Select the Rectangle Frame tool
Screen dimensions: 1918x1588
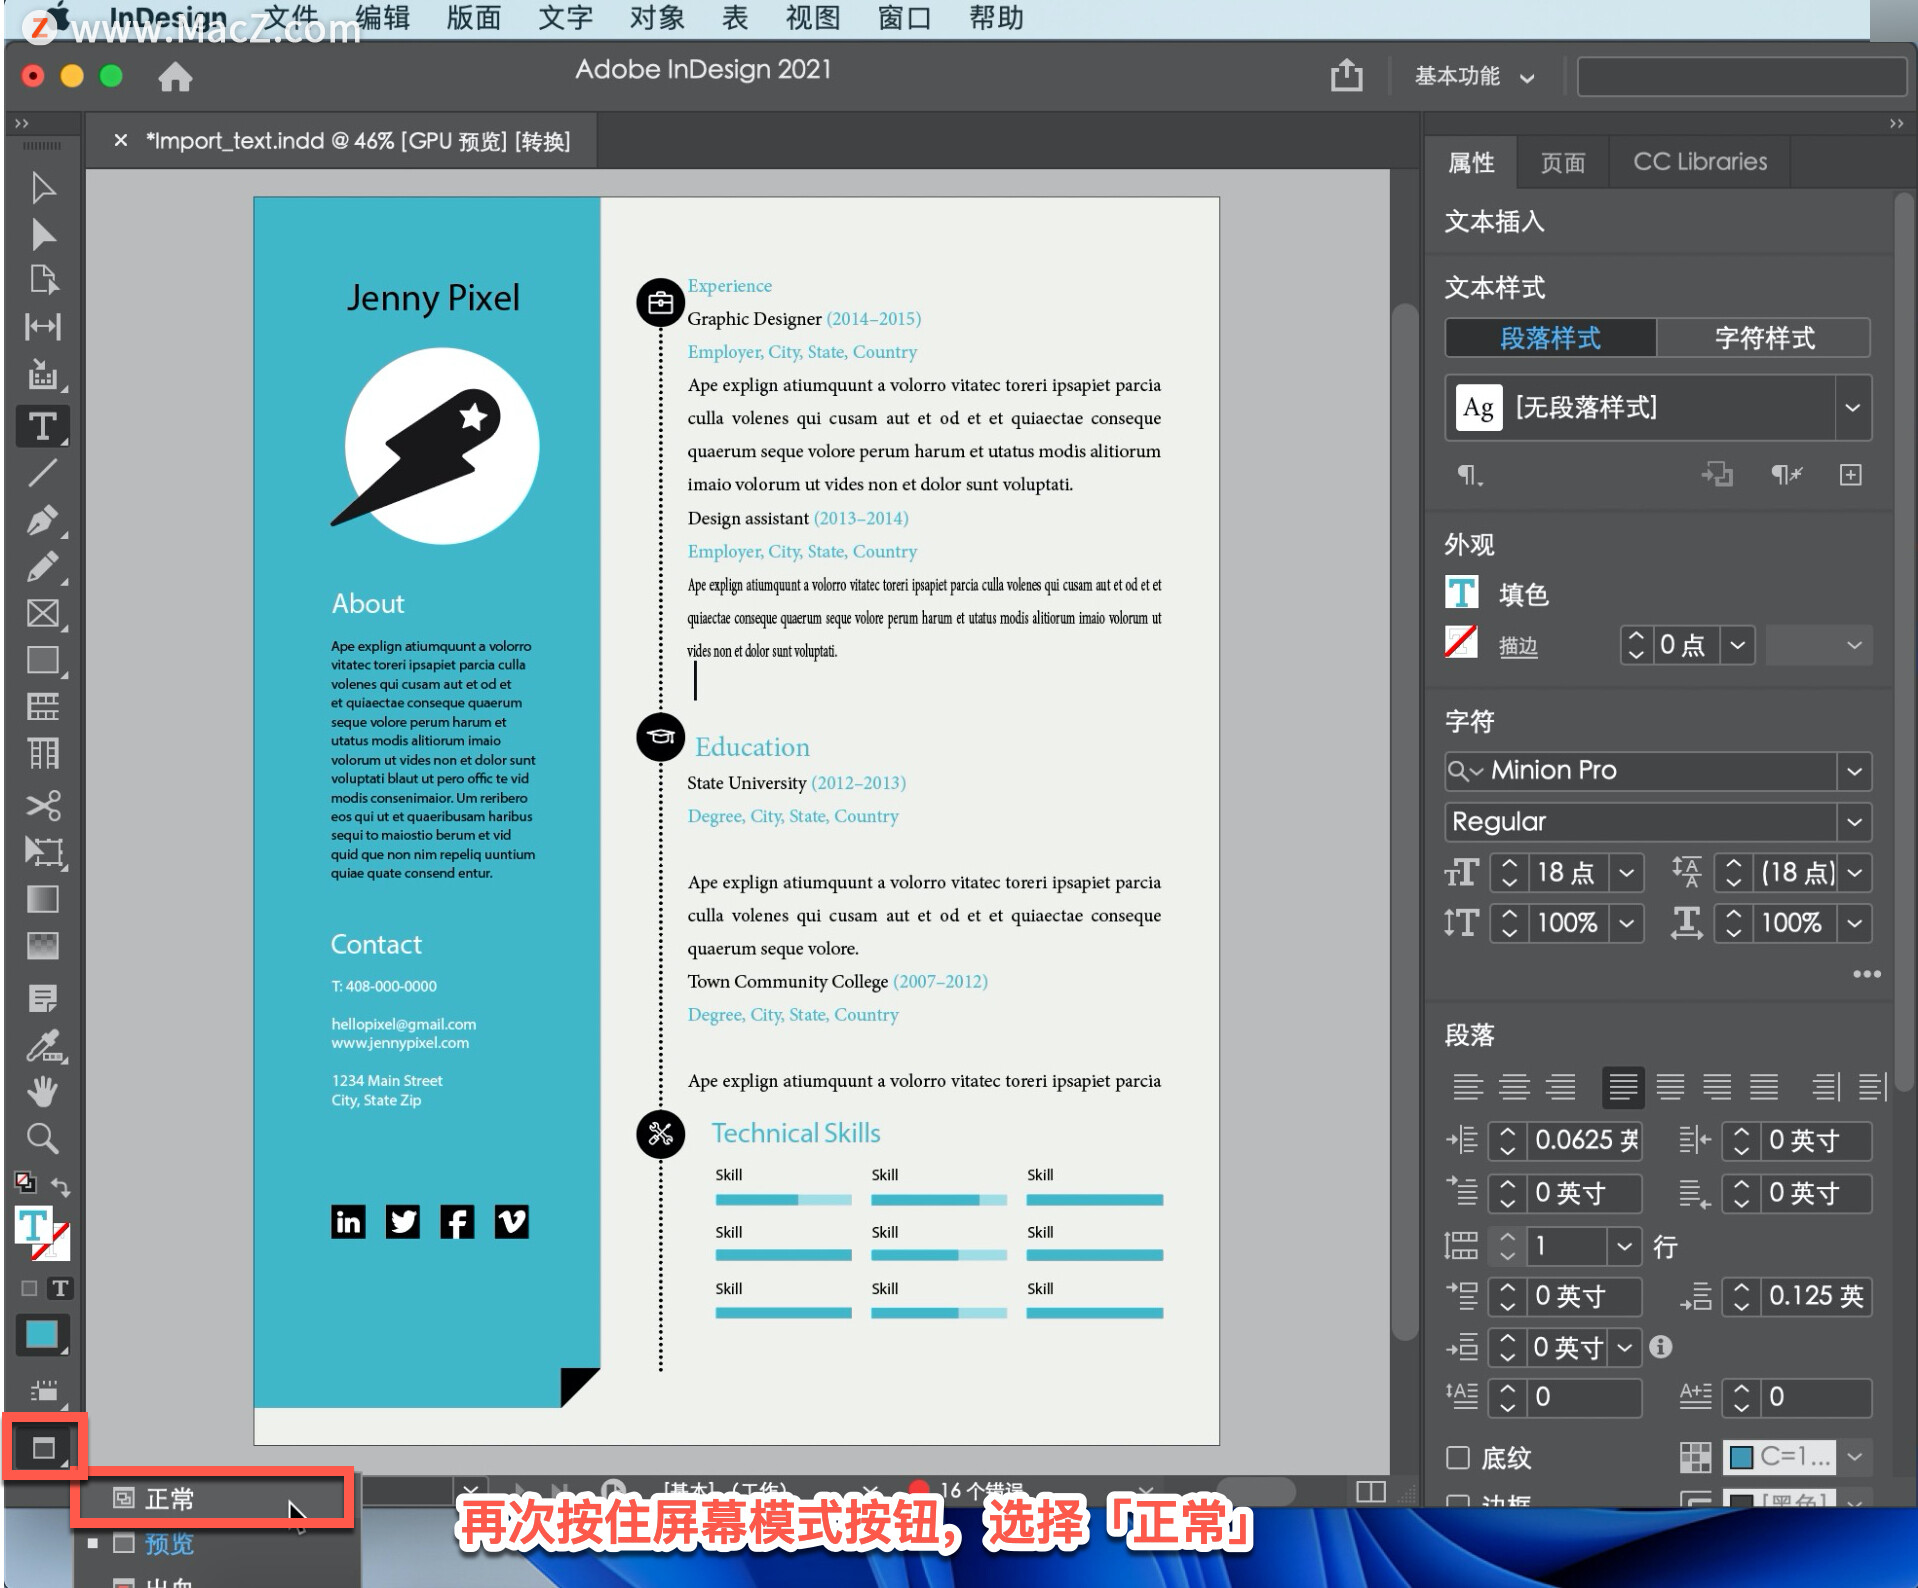[x=42, y=613]
